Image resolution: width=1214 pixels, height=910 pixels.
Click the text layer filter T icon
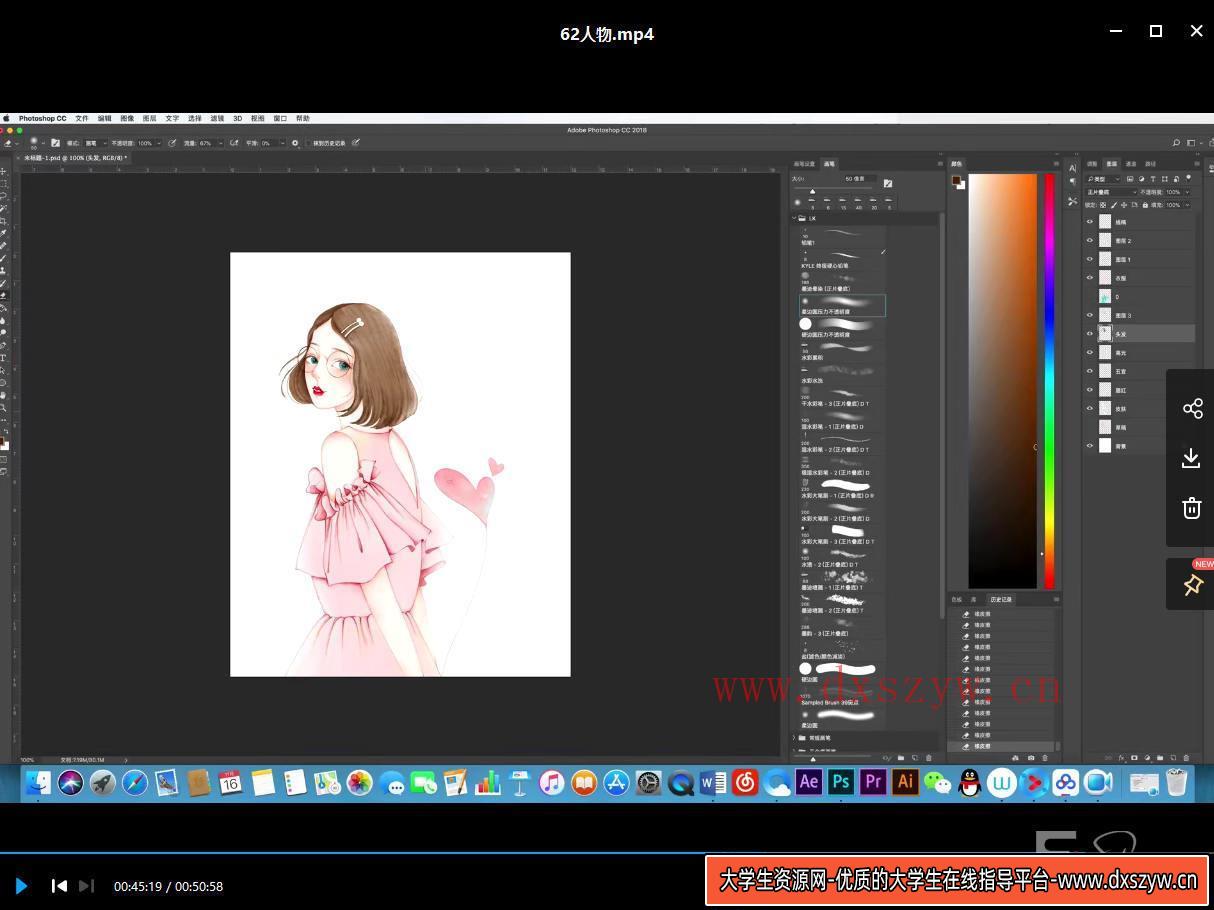(1153, 179)
